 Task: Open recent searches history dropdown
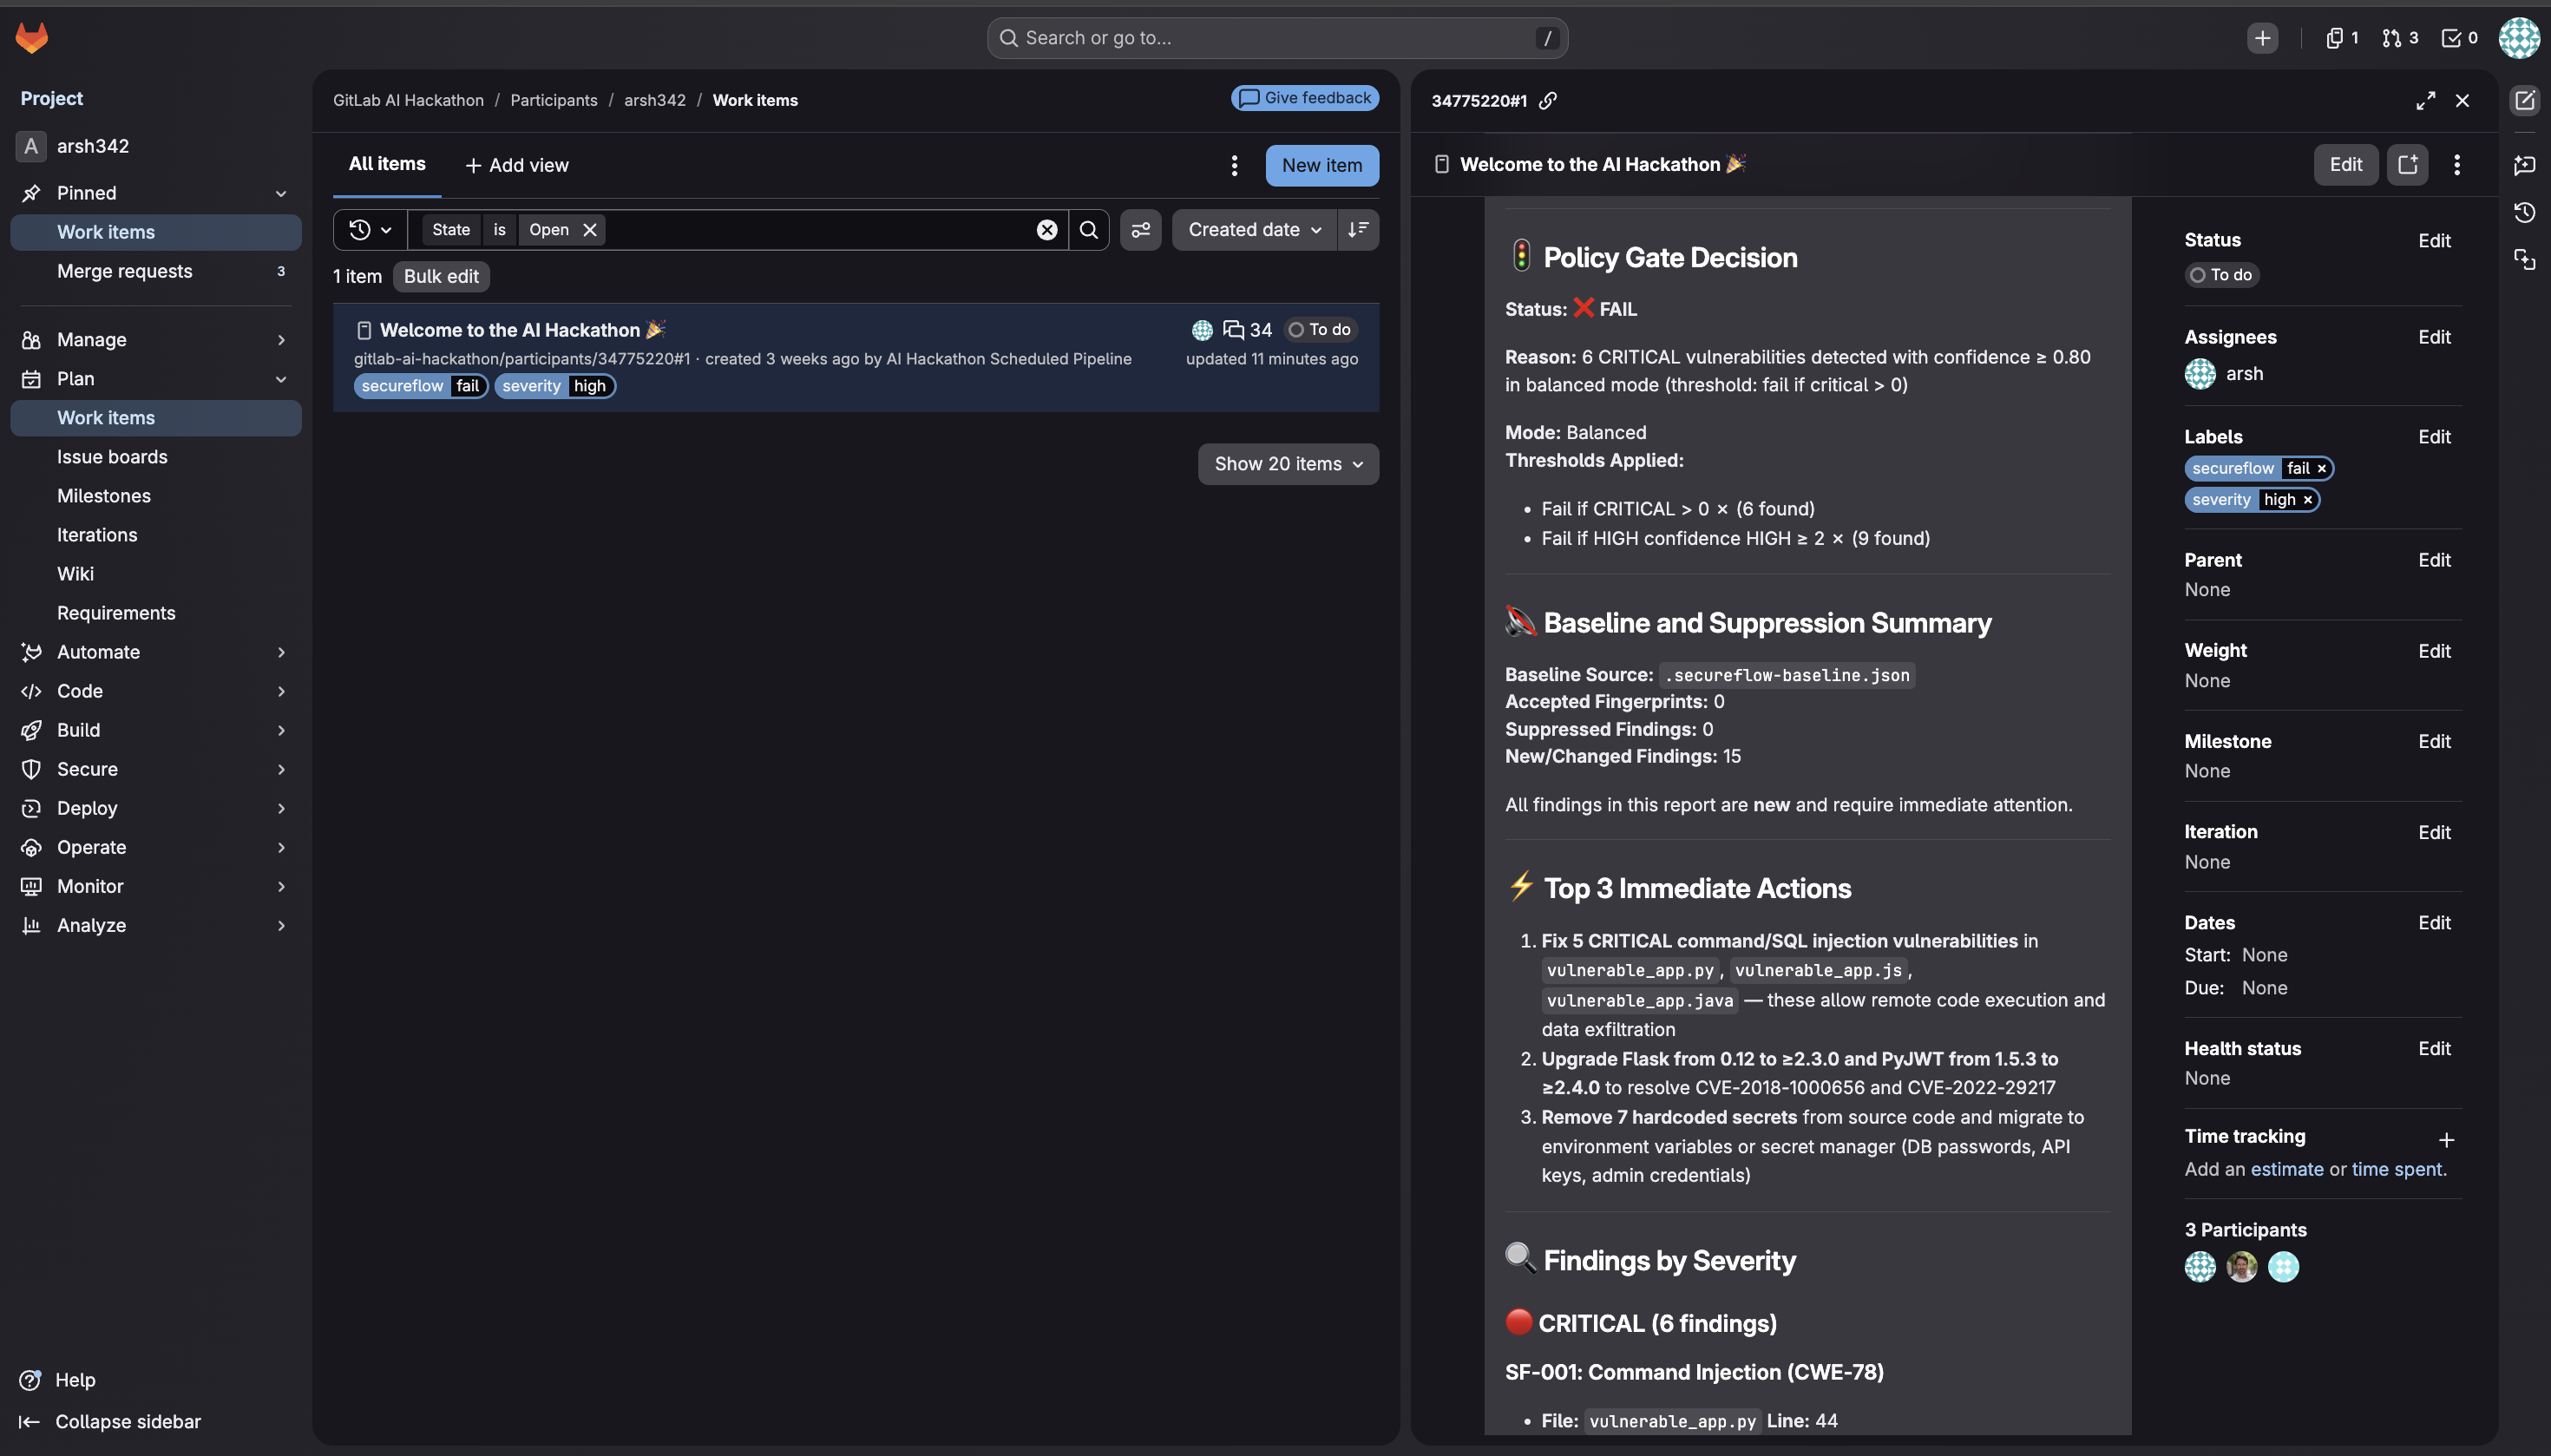pos(370,230)
